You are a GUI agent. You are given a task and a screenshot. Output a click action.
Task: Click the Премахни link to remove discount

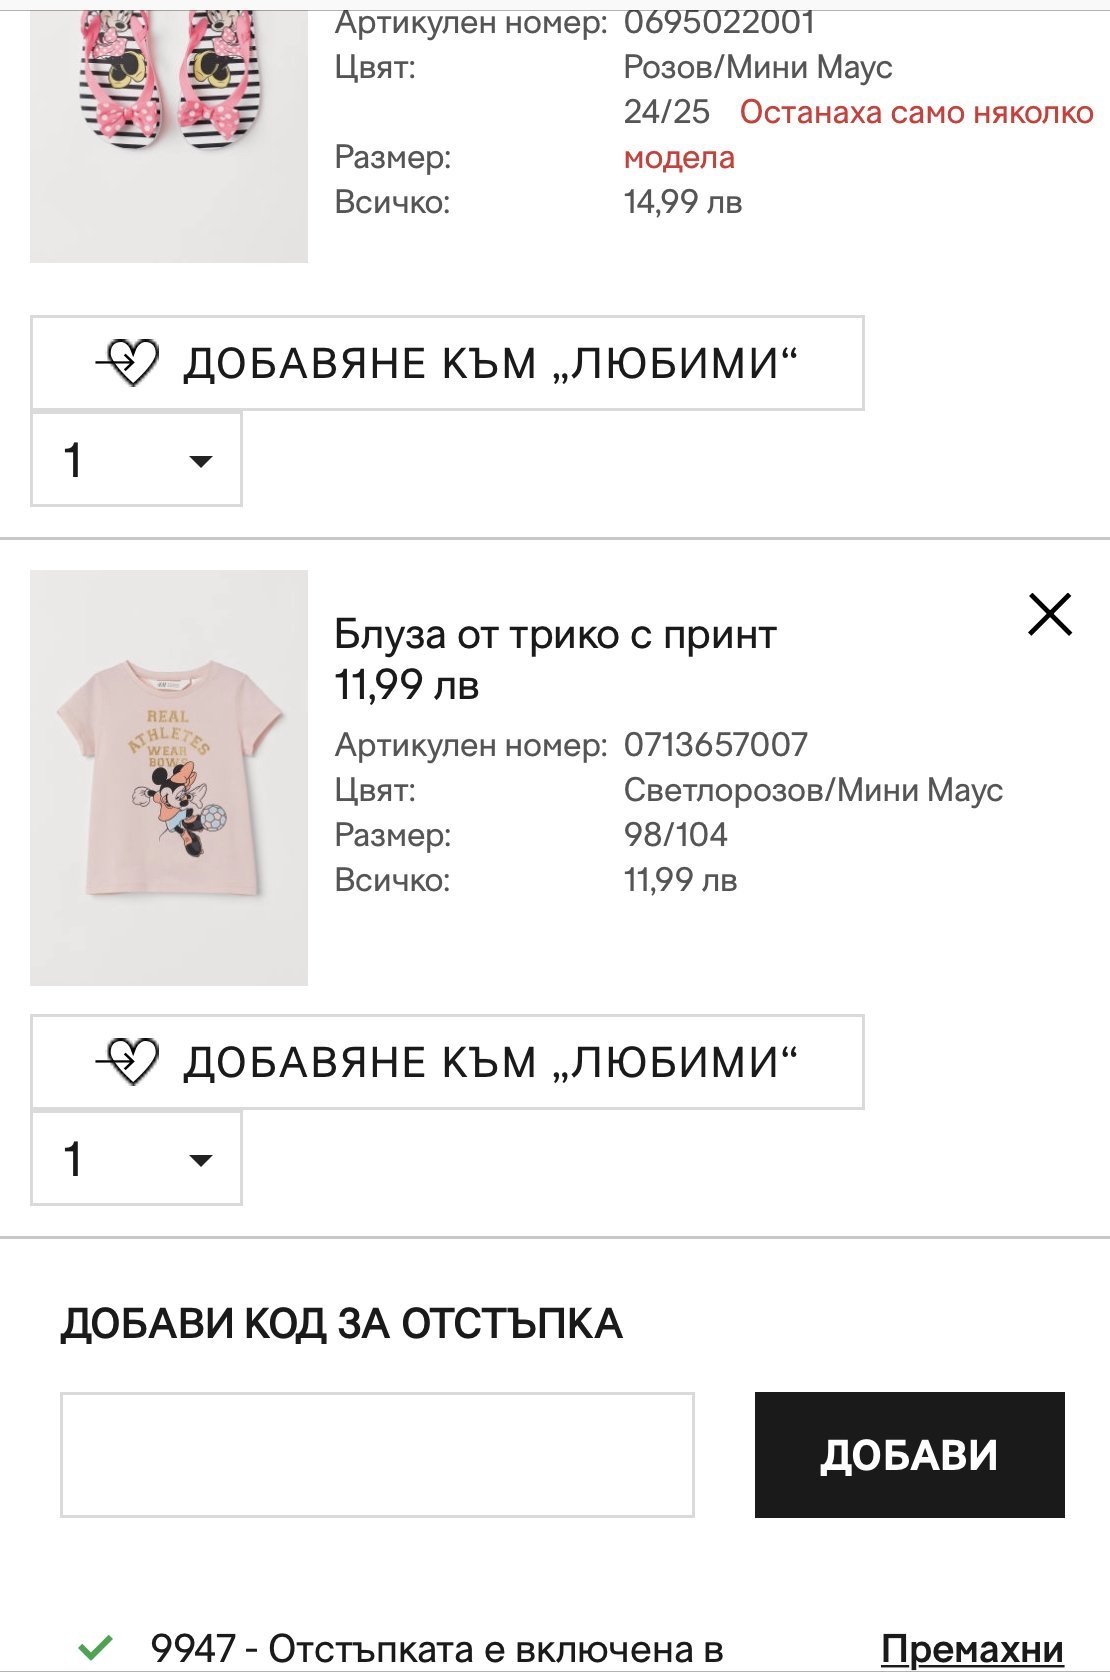tap(971, 1649)
